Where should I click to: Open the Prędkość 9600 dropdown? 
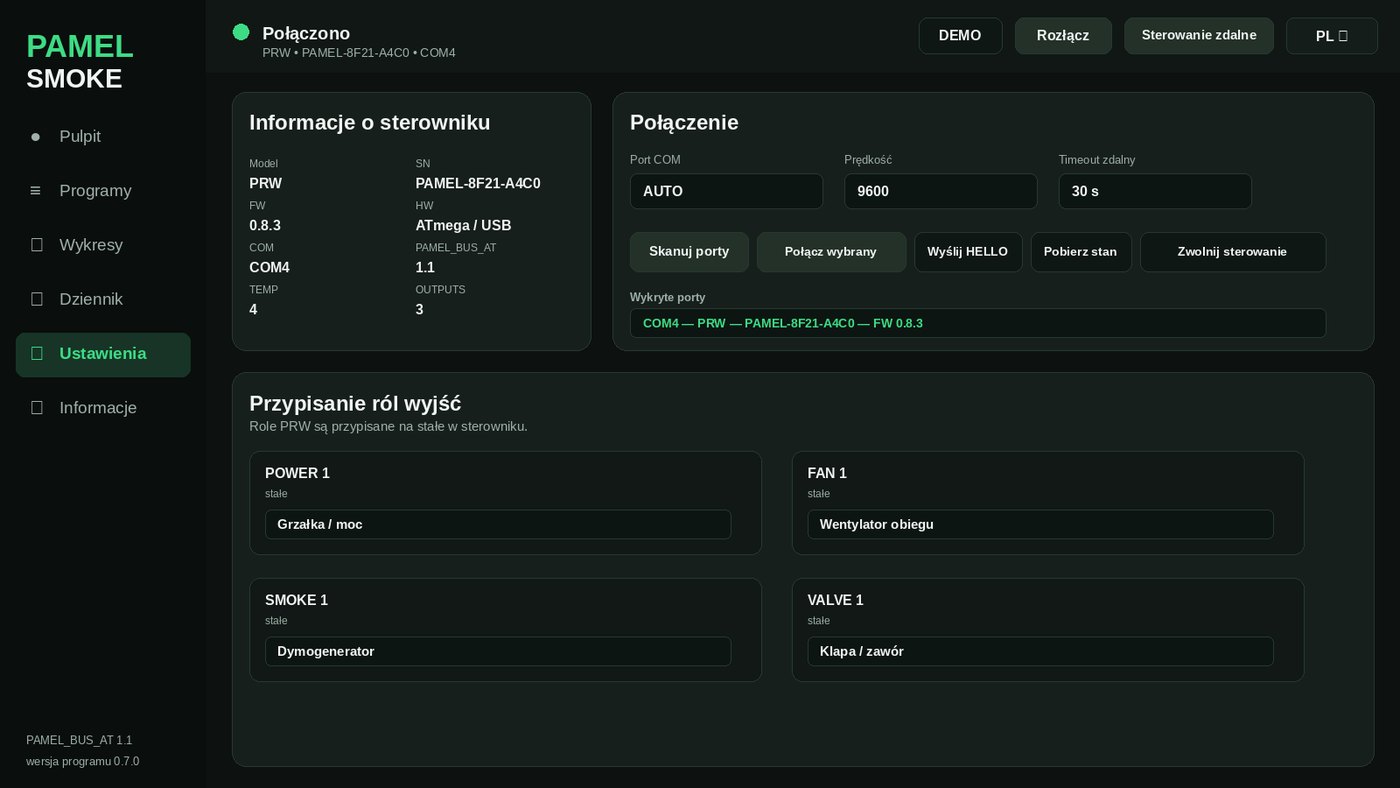[x=940, y=191]
